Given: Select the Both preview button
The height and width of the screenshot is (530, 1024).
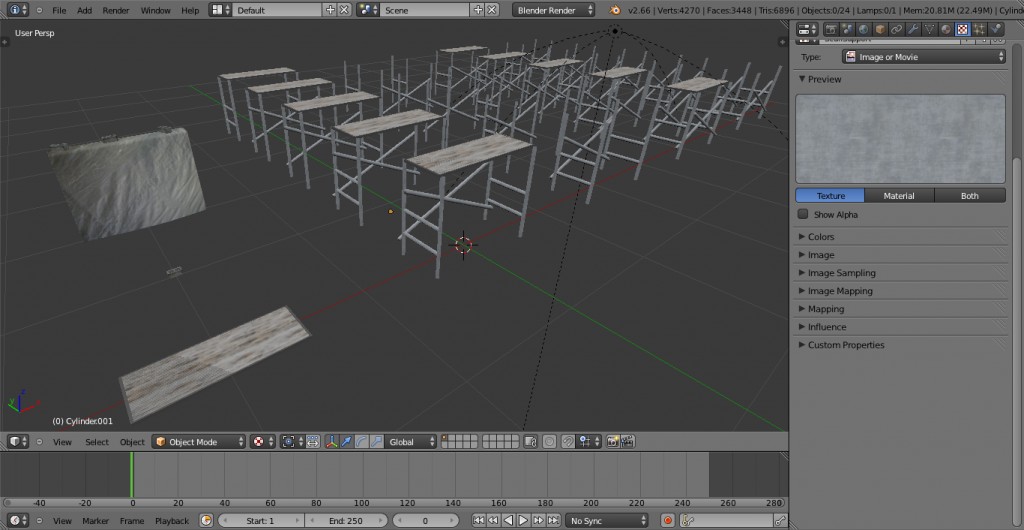Looking at the screenshot, I should point(970,196).
